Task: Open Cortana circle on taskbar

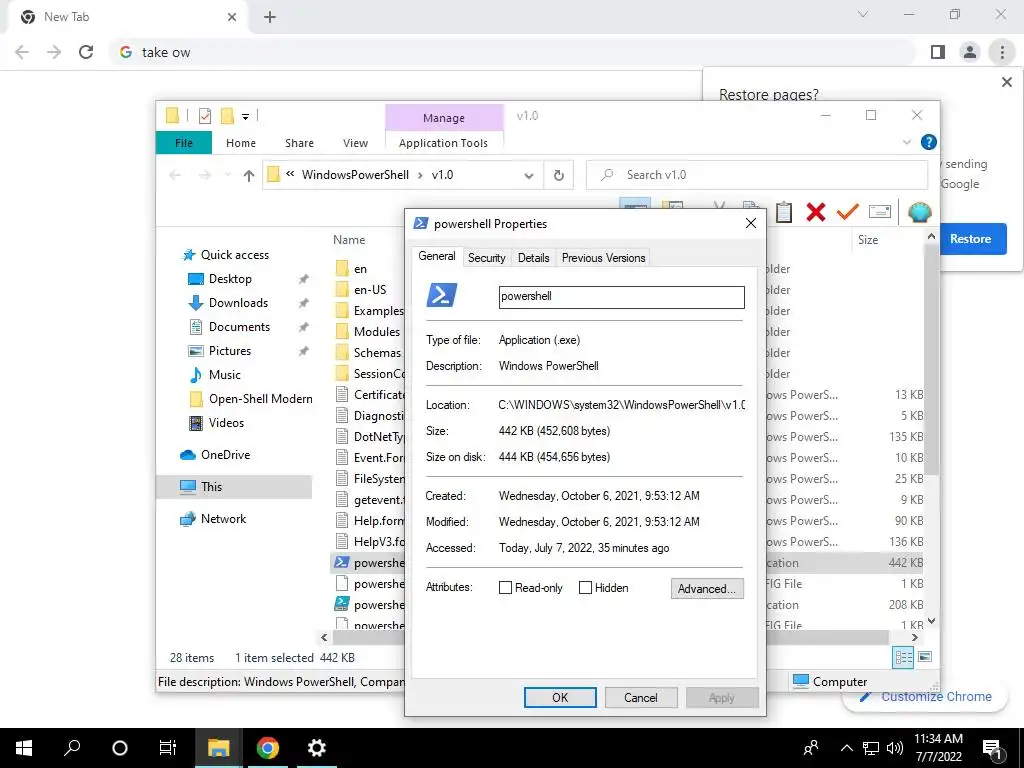Action: 120,748
